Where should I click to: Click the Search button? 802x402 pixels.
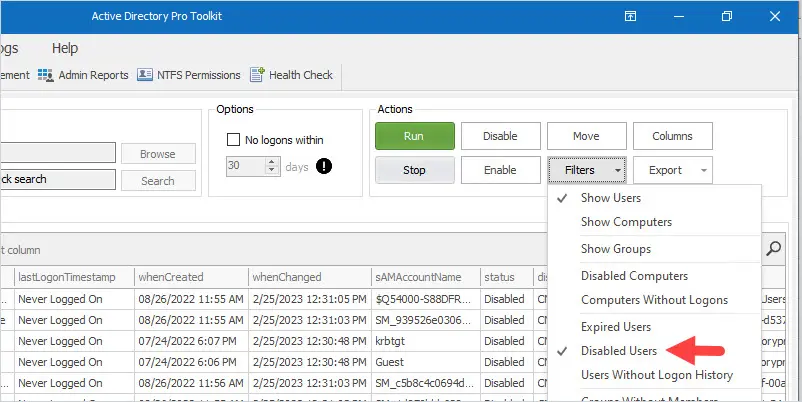point(158,181)
